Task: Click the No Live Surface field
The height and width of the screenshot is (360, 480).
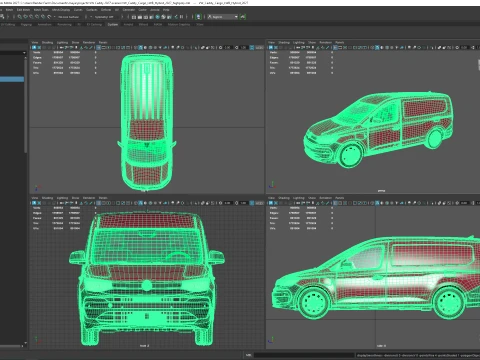Action: pos(69,17)
